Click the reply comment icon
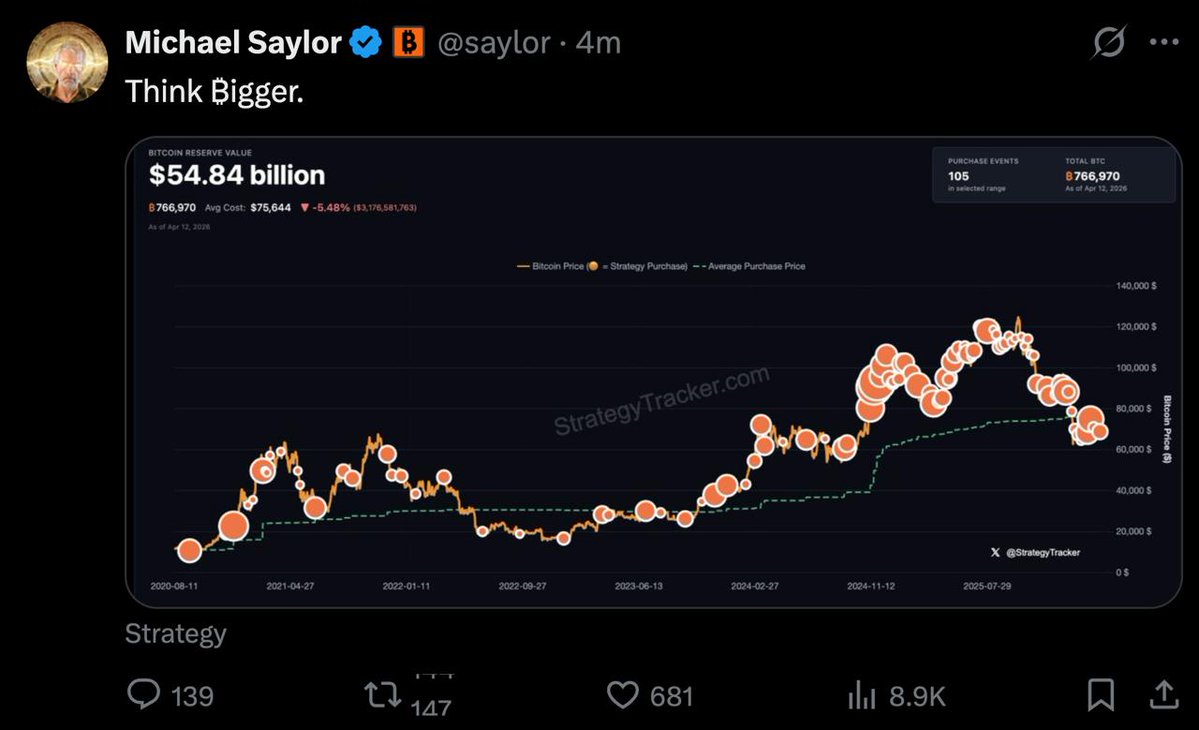Image resolution: width=1199 pixels, height=730 pixels. pos(145,694)
